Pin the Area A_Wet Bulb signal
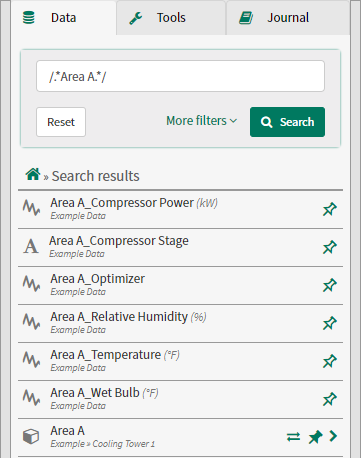Image resolution: width=361 pixels, height=458 pixels. [330, 399]
